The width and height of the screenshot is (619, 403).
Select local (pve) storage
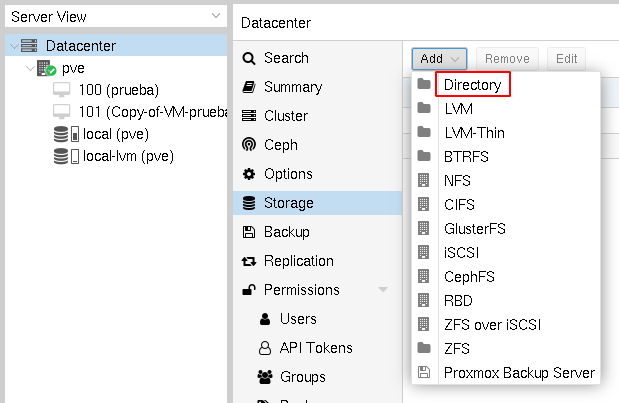[116, 134]
